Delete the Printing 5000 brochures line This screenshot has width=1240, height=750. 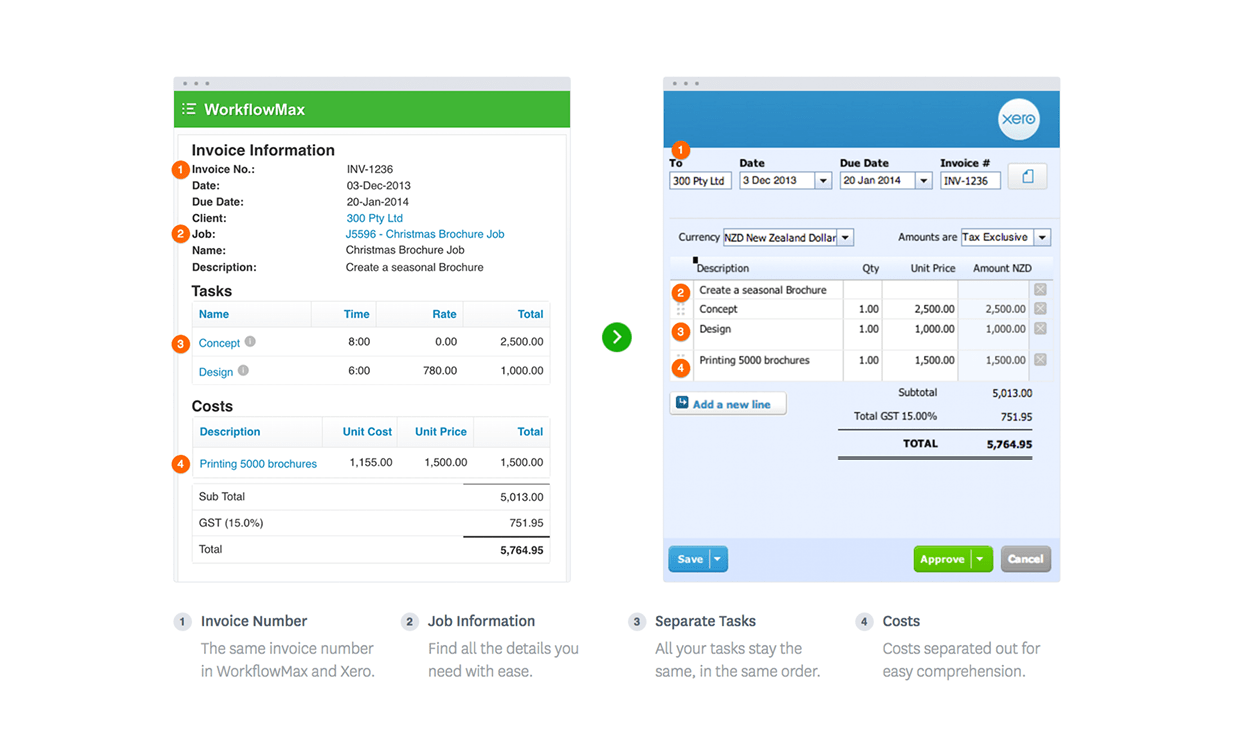(x=1040, y=360)
